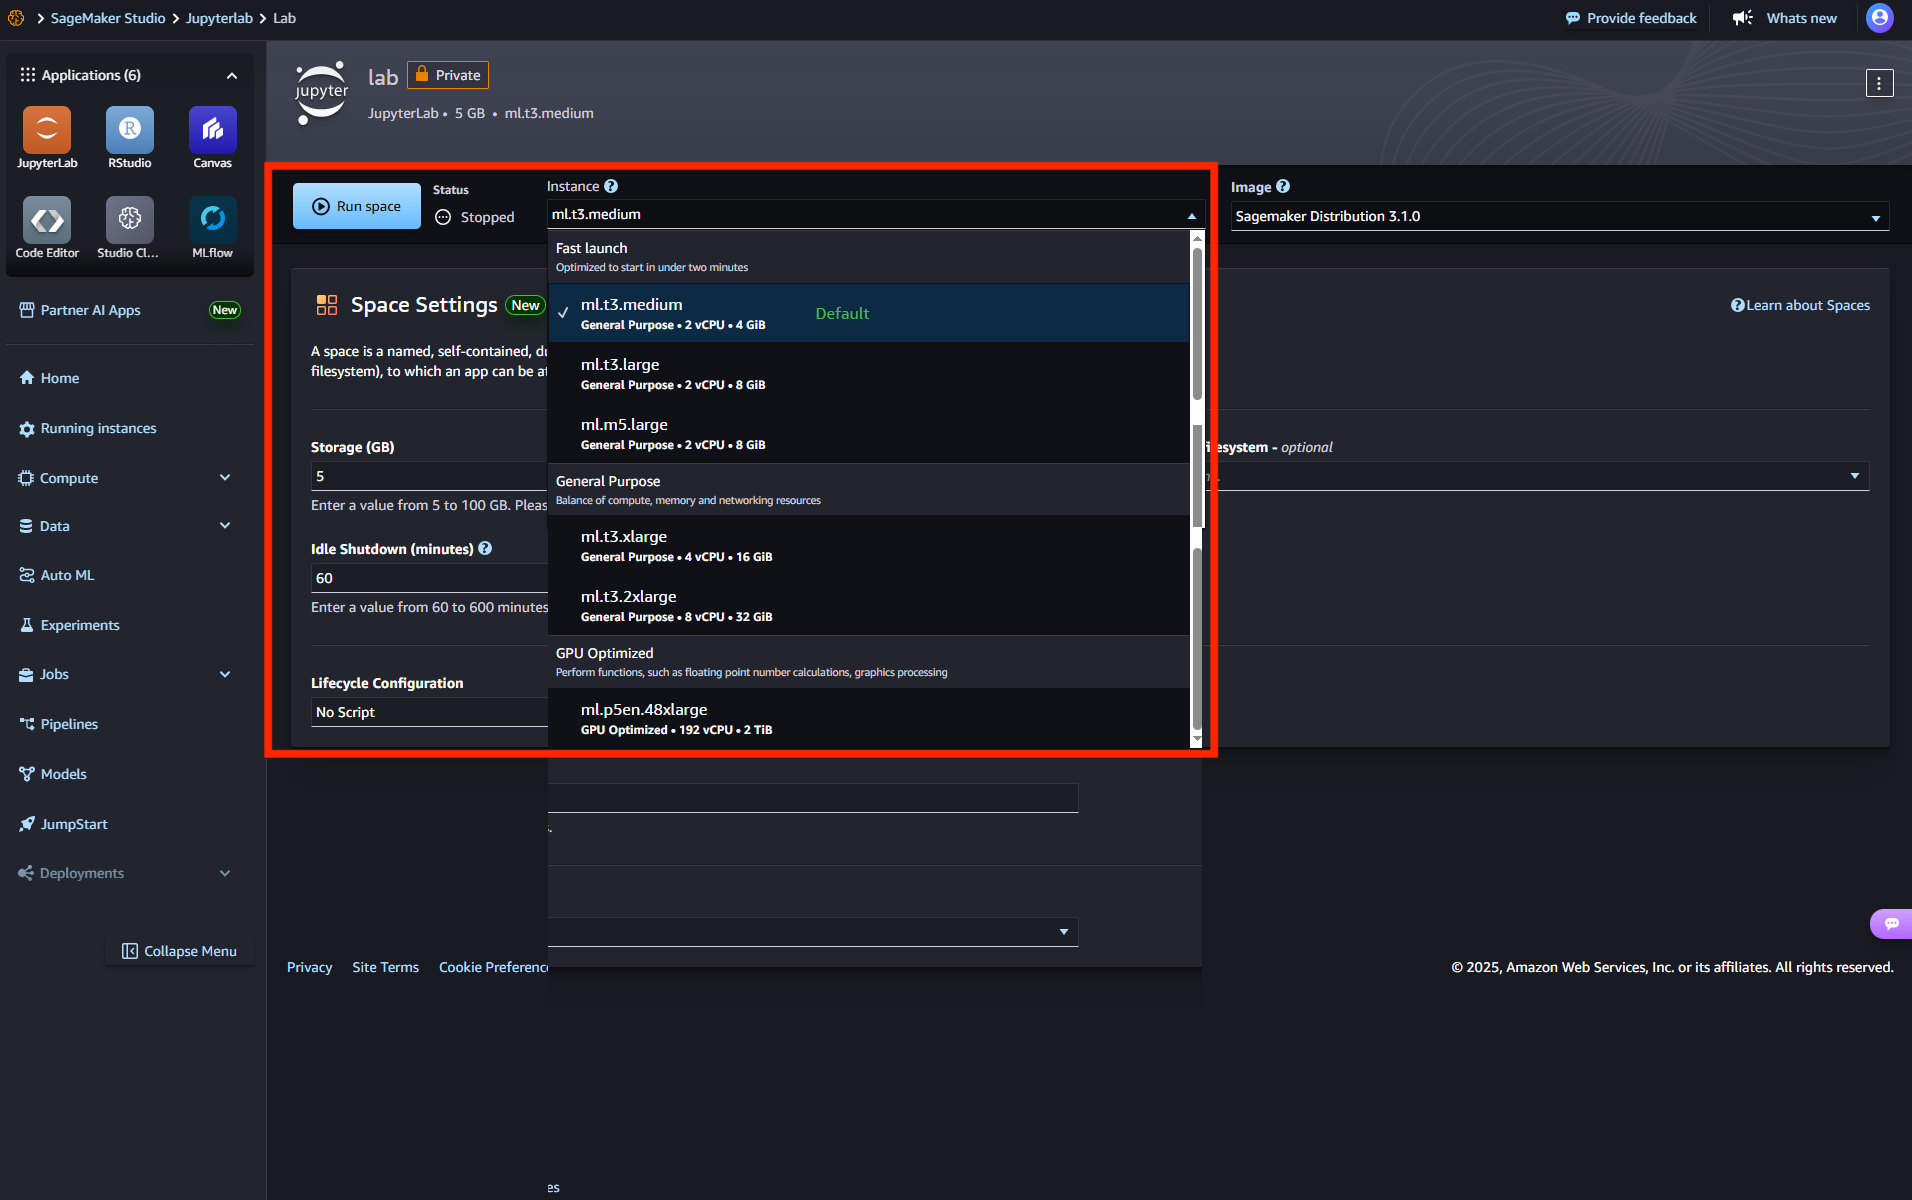Open the Sagemaker Distribution 3.1.0 image dropdown

[x=1559, y=216]
